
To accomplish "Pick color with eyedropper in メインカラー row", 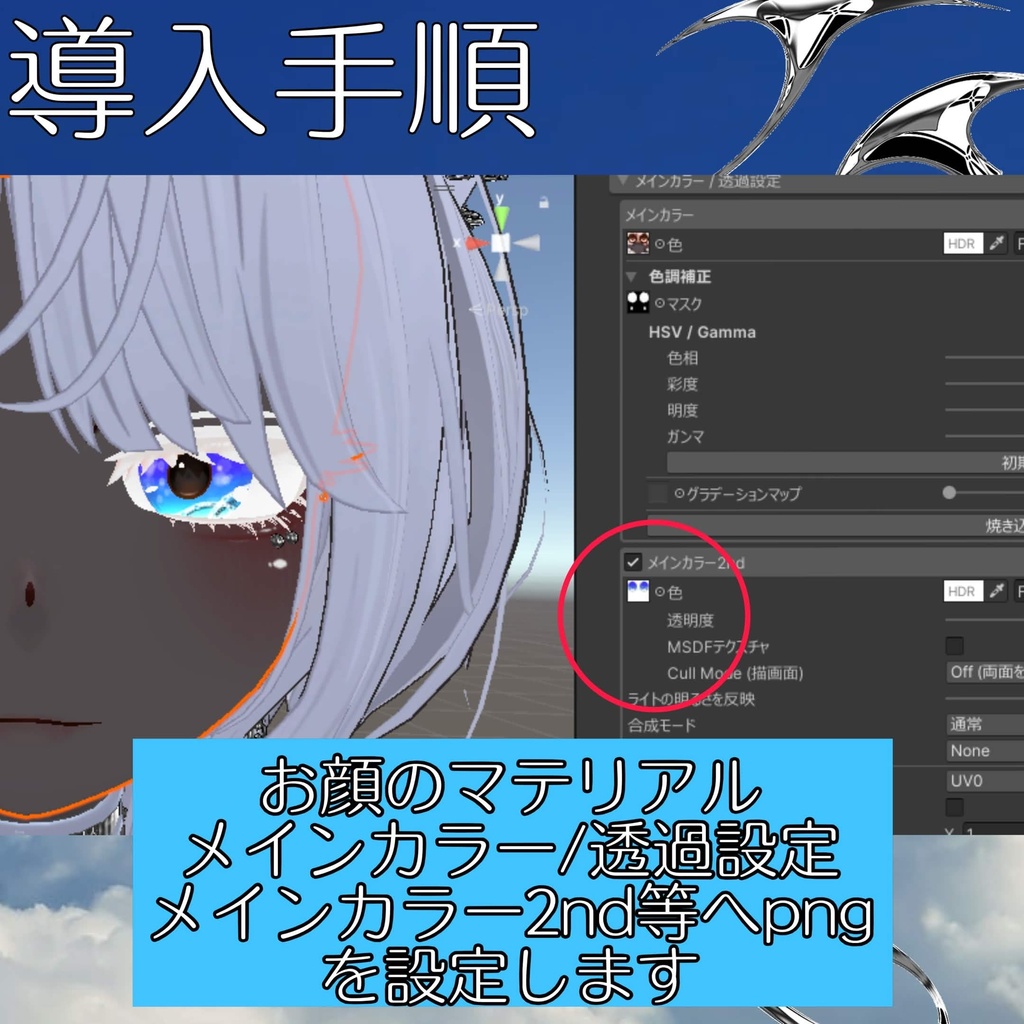I will [996, 244].
